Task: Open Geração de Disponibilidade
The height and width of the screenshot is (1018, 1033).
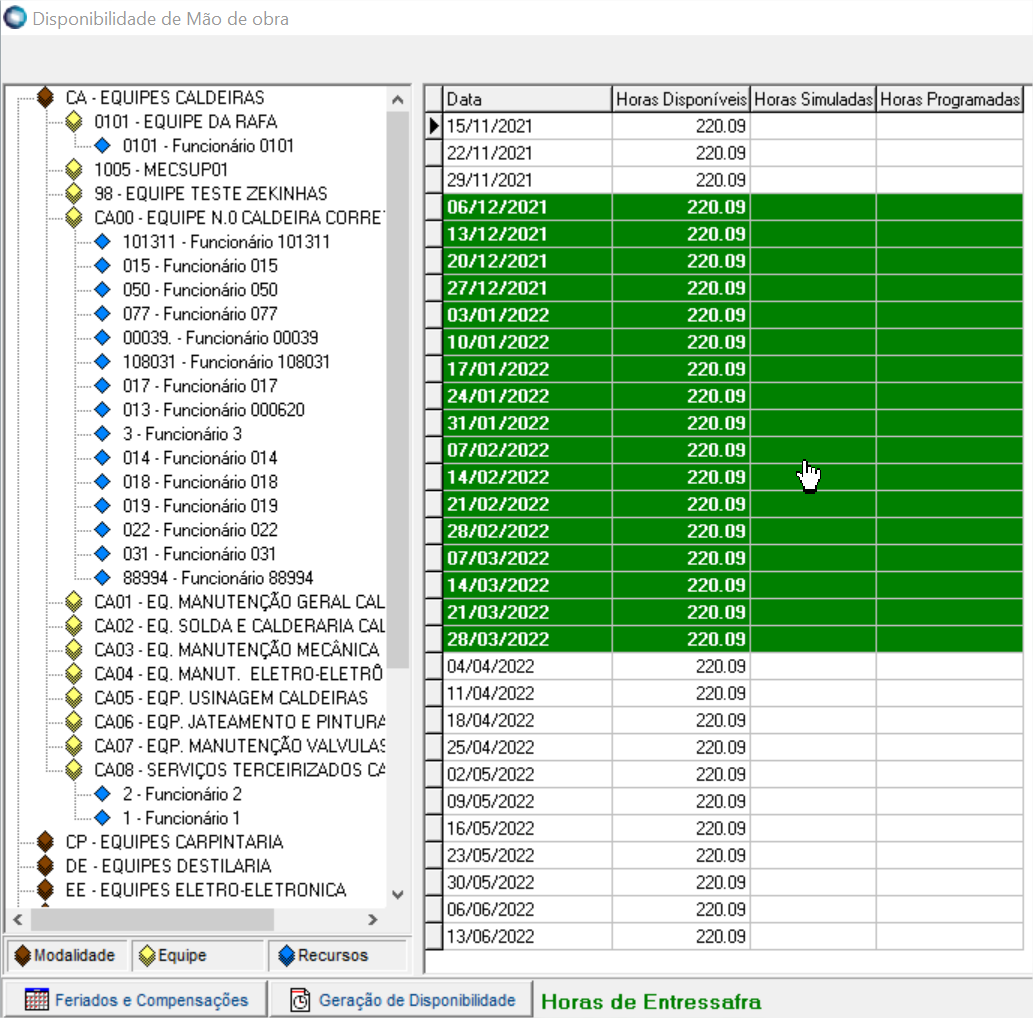Action: coord(402,1000)
